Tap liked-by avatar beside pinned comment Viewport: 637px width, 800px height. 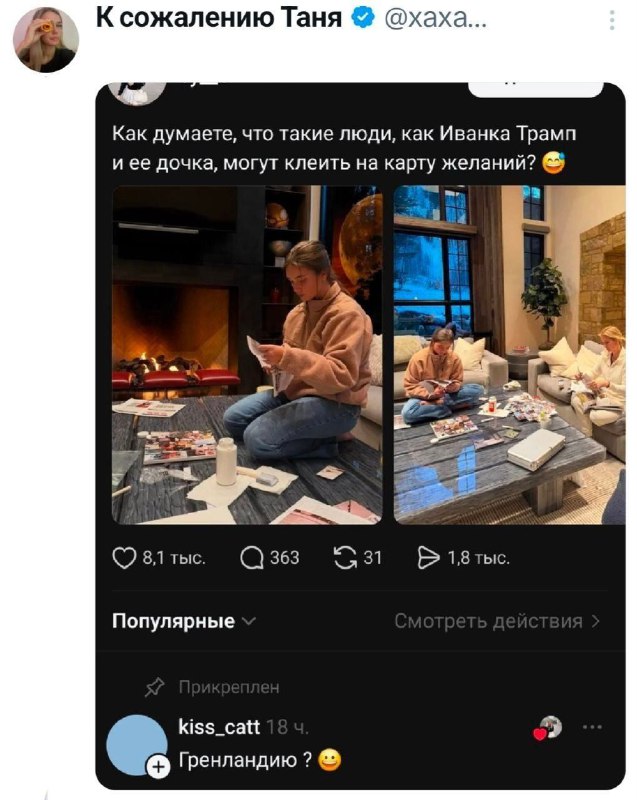pos(548,729)
